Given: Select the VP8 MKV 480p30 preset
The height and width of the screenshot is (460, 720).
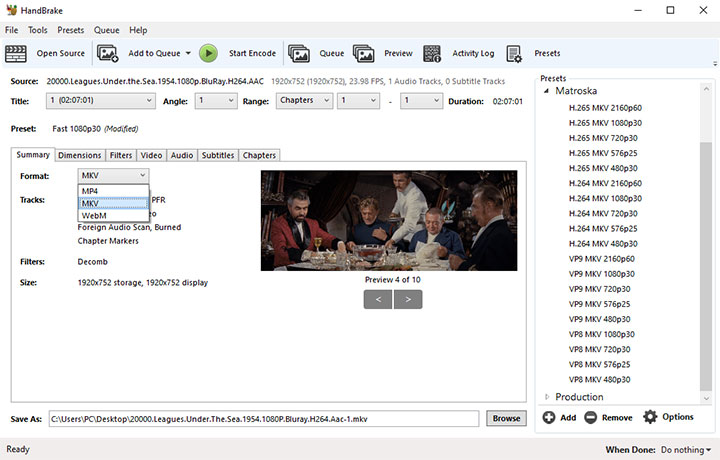Looking at the screenshot, I should click(x=599, y=380).
